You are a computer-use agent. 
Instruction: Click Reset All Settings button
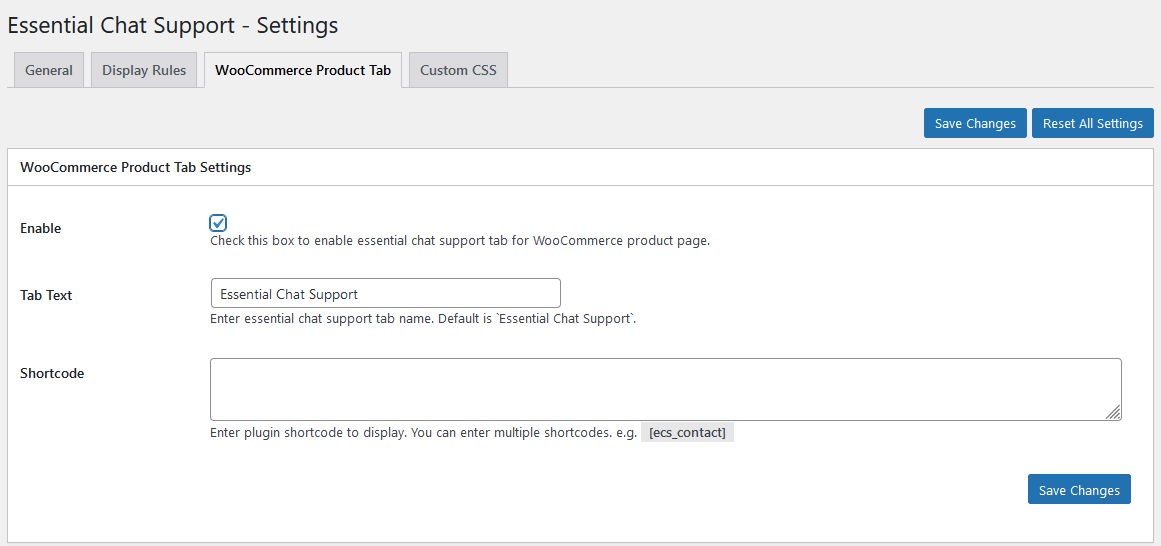[1093, 123]
